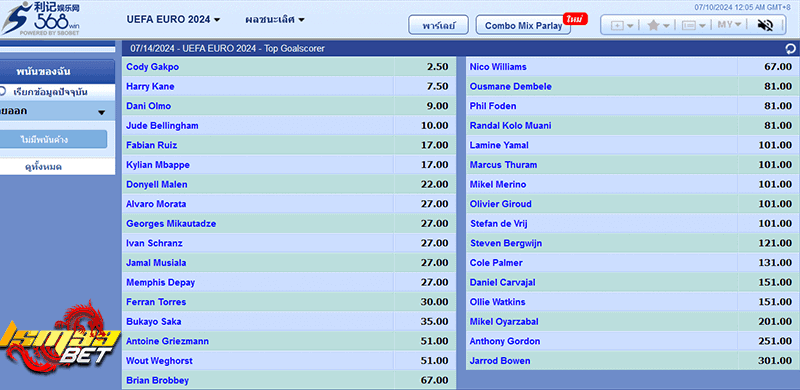Select the 17.00 odds for Kylian Mbappe

click(435, 165)
